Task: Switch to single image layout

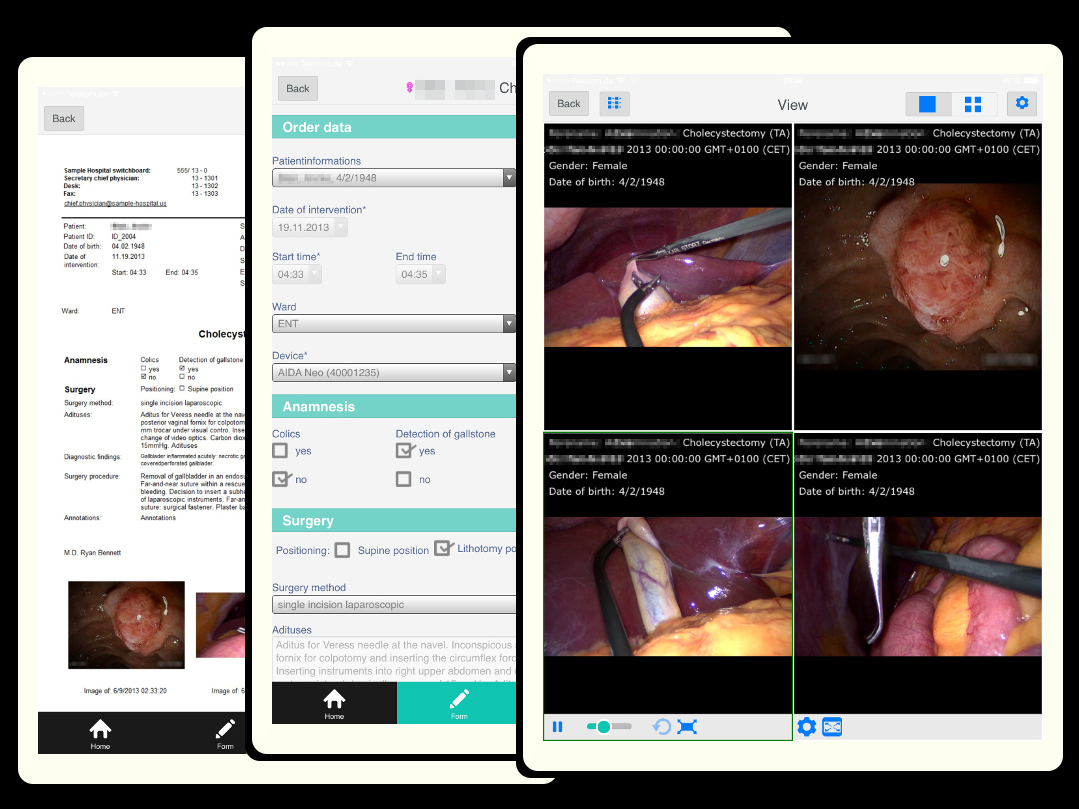Action: [927, 104]
